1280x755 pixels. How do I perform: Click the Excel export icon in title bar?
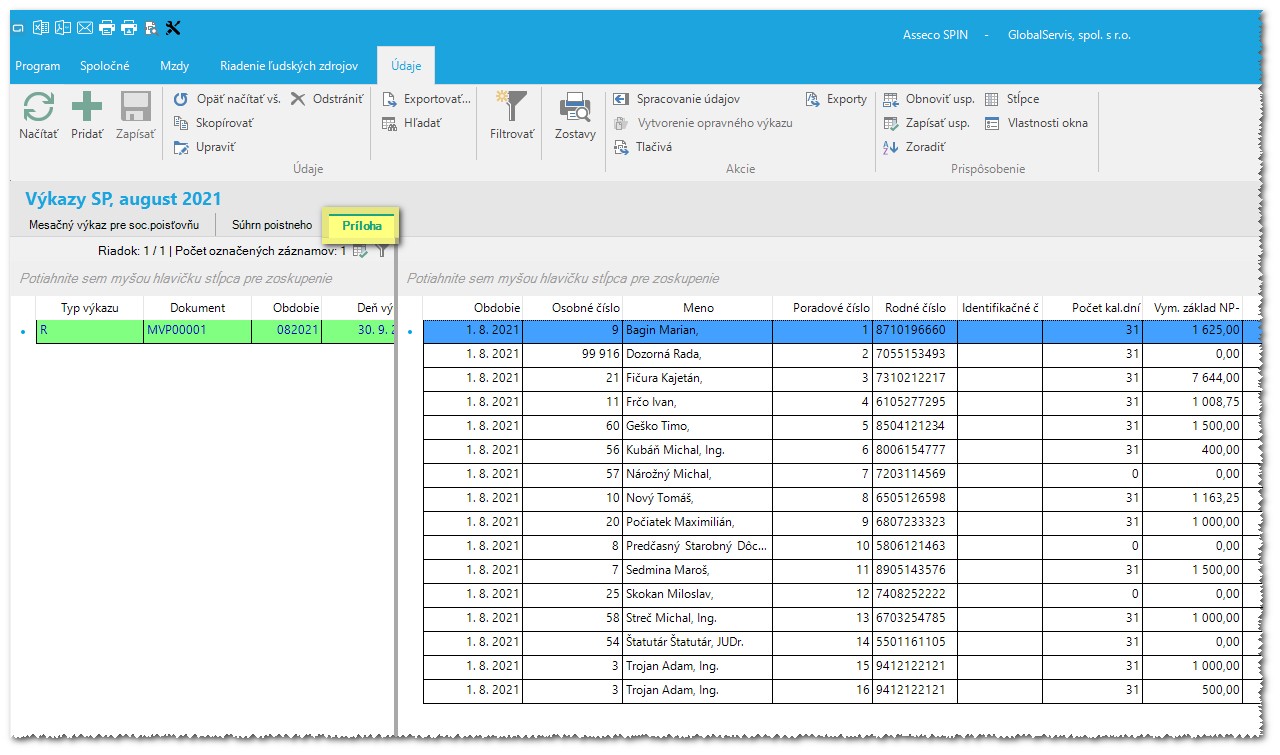(x=41, y=28)
